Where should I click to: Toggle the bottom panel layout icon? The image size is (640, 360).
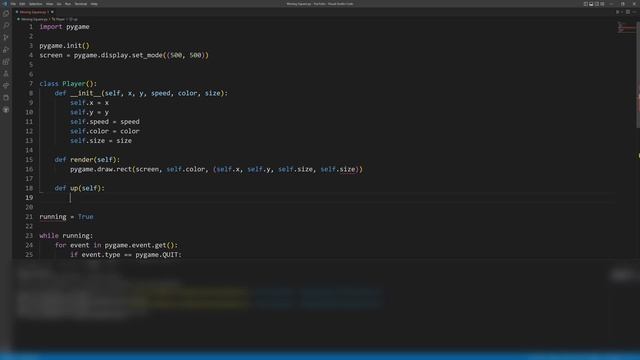point(591,4)
